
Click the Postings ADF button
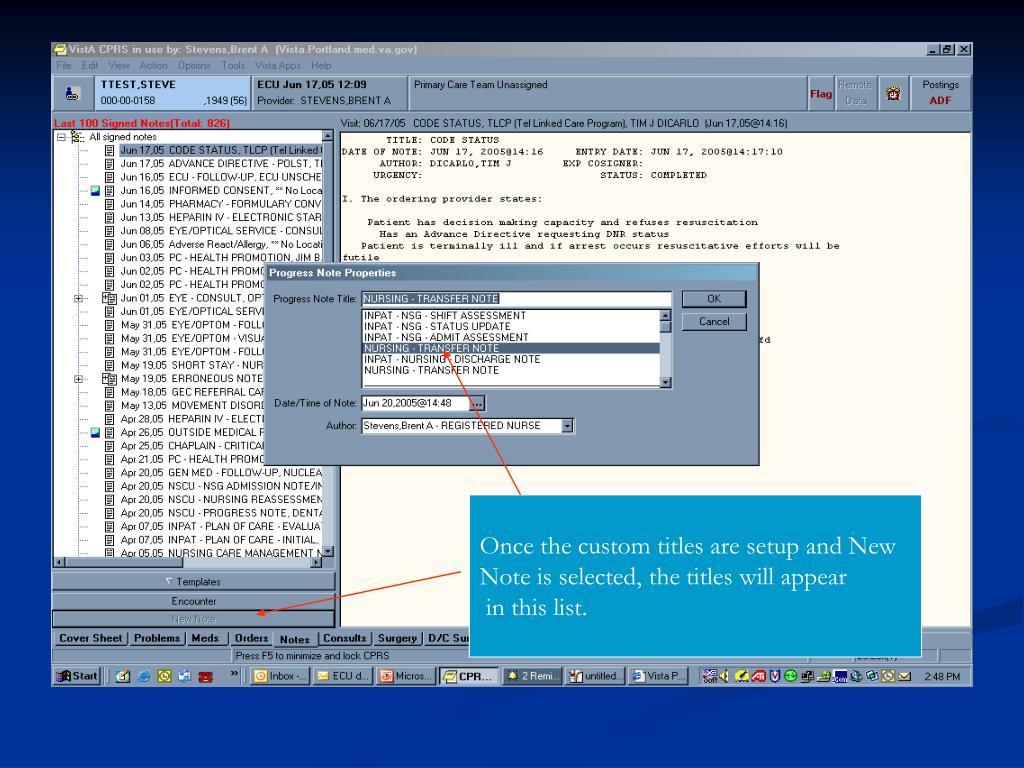(940, 93)
